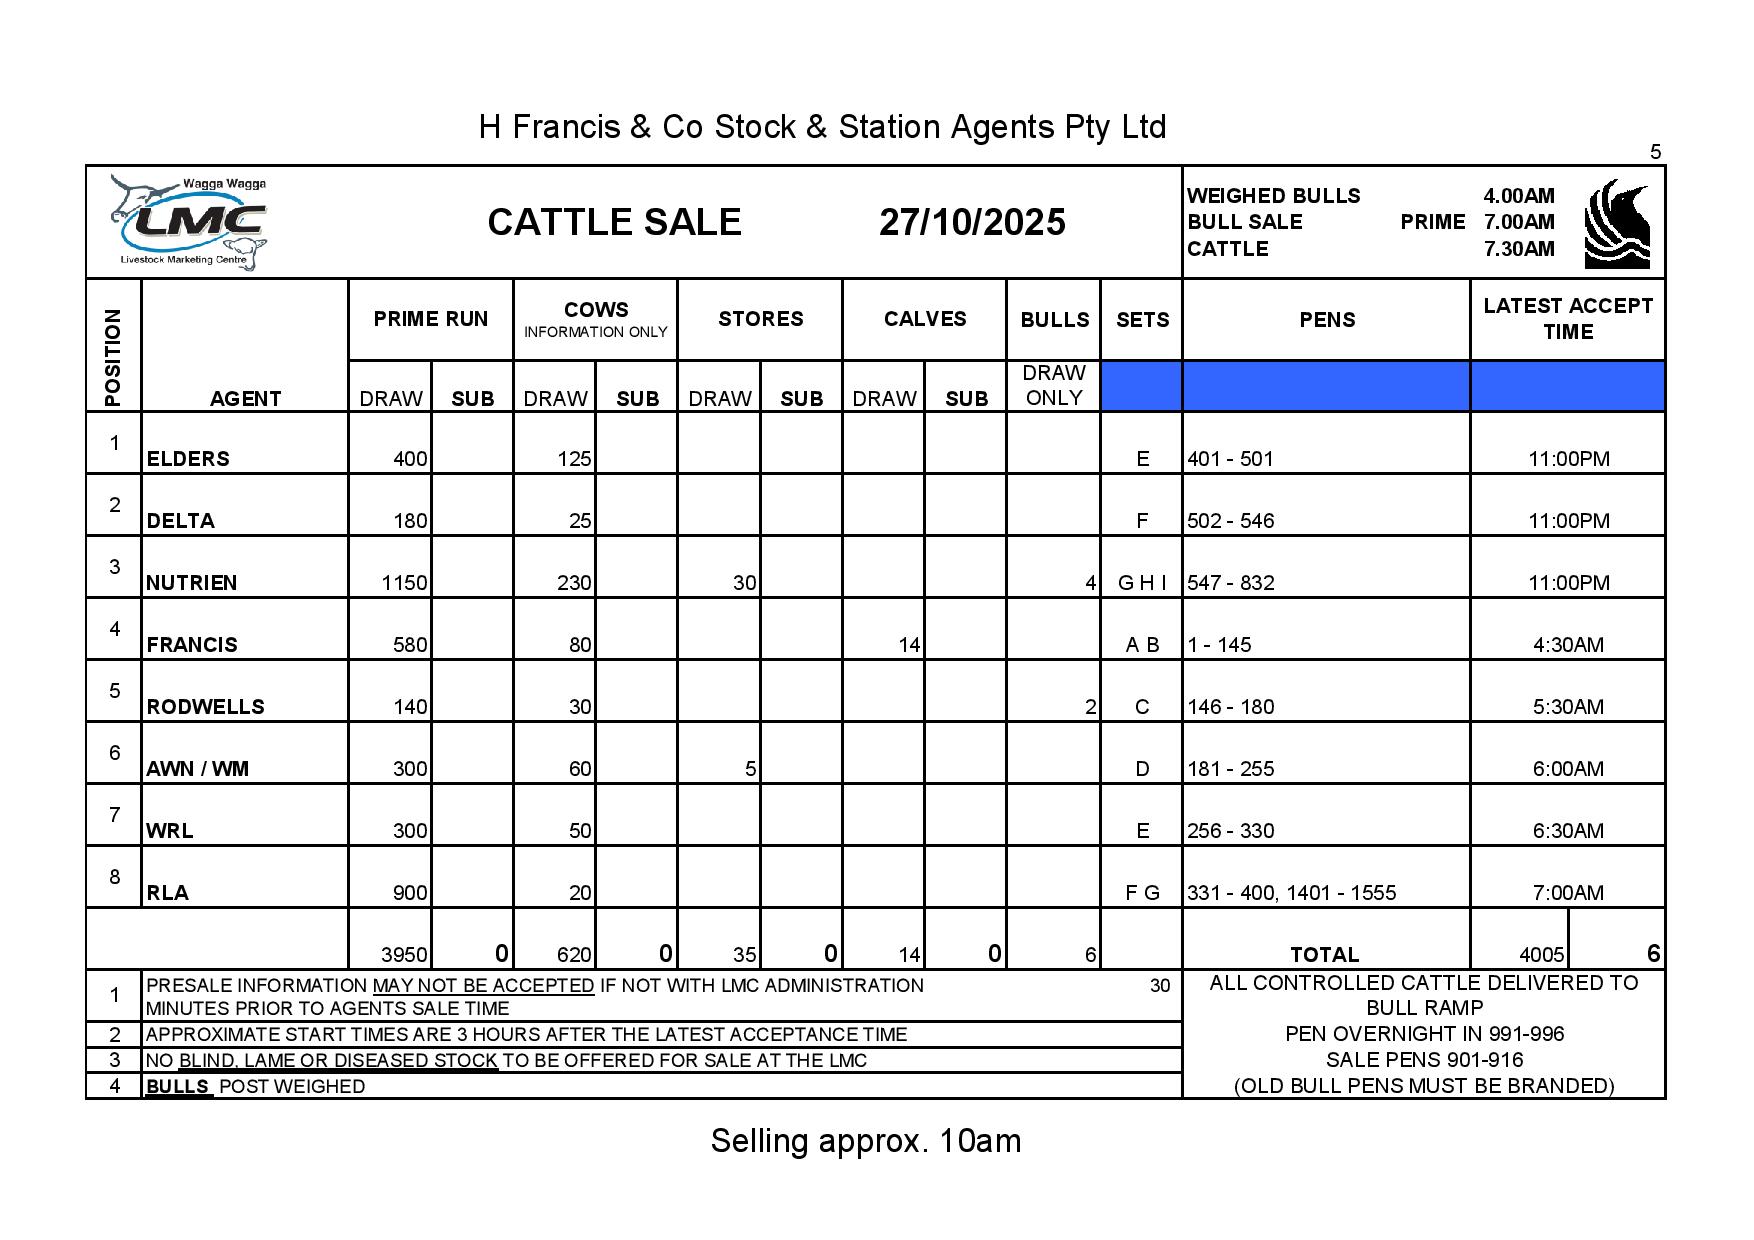Click the Selling approx. 10am footer text
The image size is (1754, 1240).
pos(865,1141)
